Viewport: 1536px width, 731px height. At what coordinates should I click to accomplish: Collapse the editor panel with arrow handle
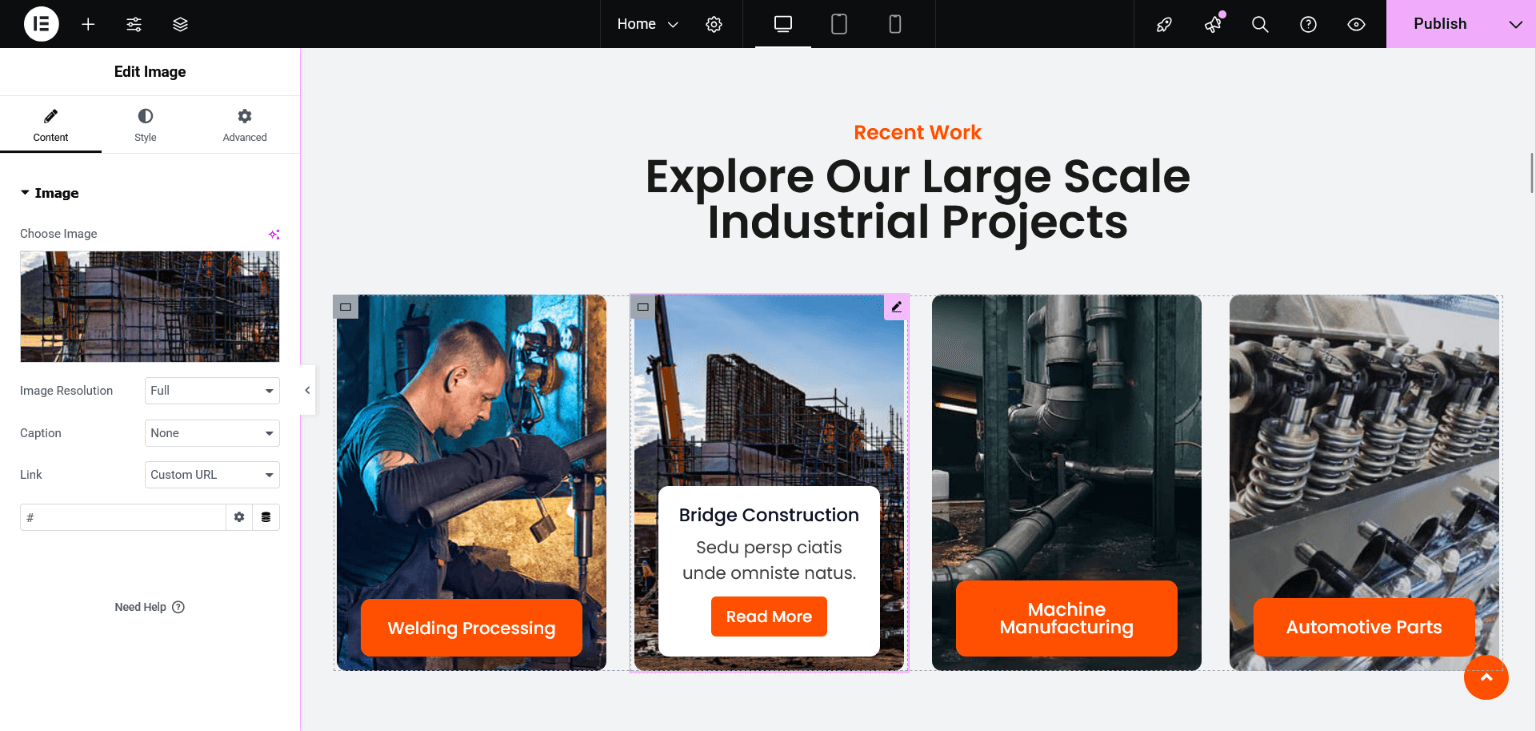click(307, 390)
